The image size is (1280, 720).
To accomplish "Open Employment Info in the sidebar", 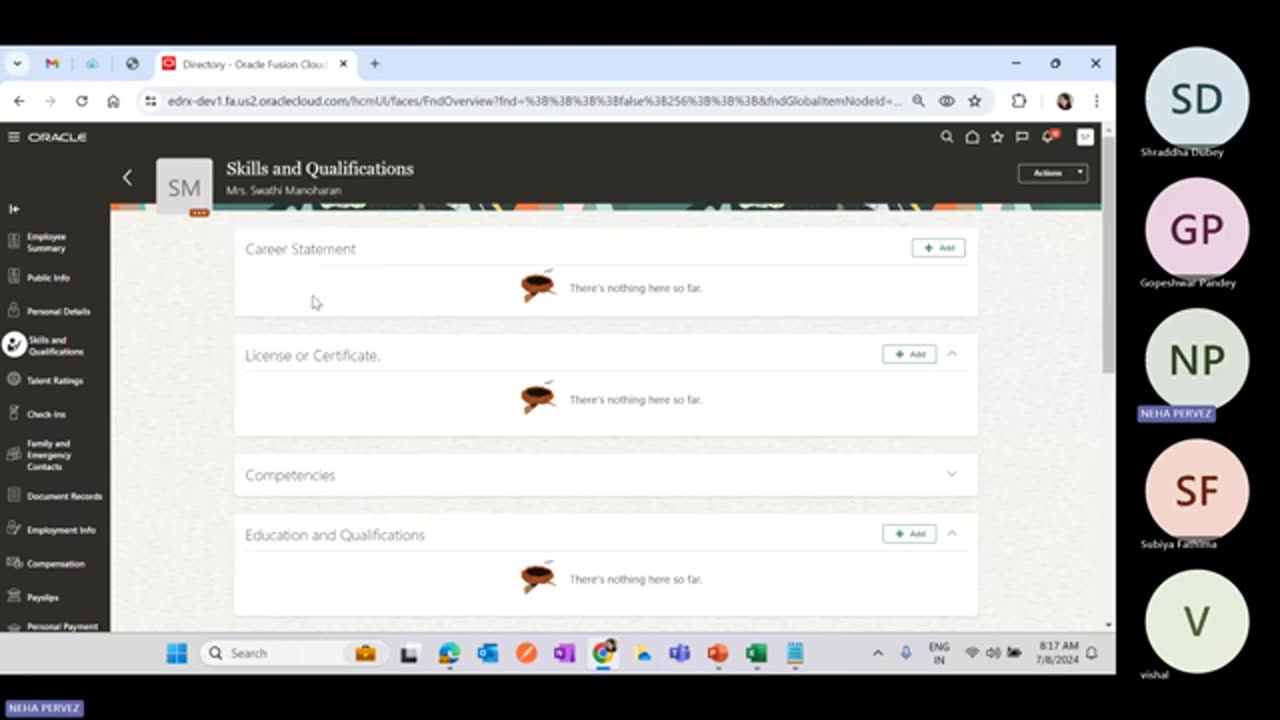I will click(x=60, y=530).
